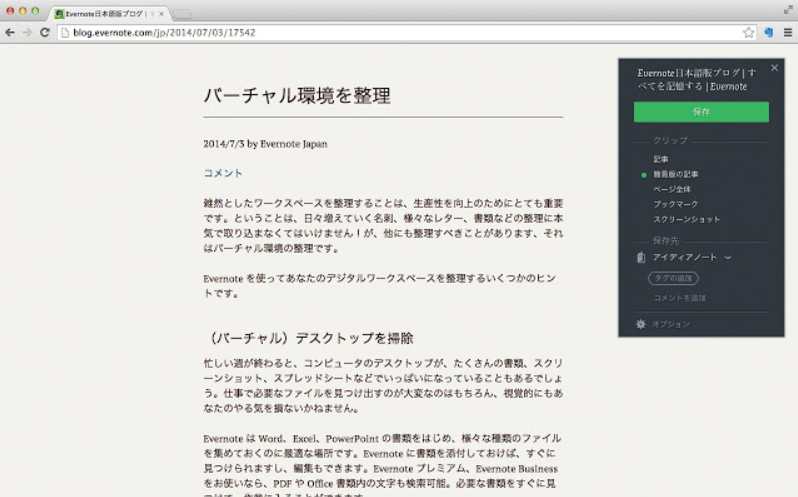Click the article title バーチャル環境を整理

point(297,96)
